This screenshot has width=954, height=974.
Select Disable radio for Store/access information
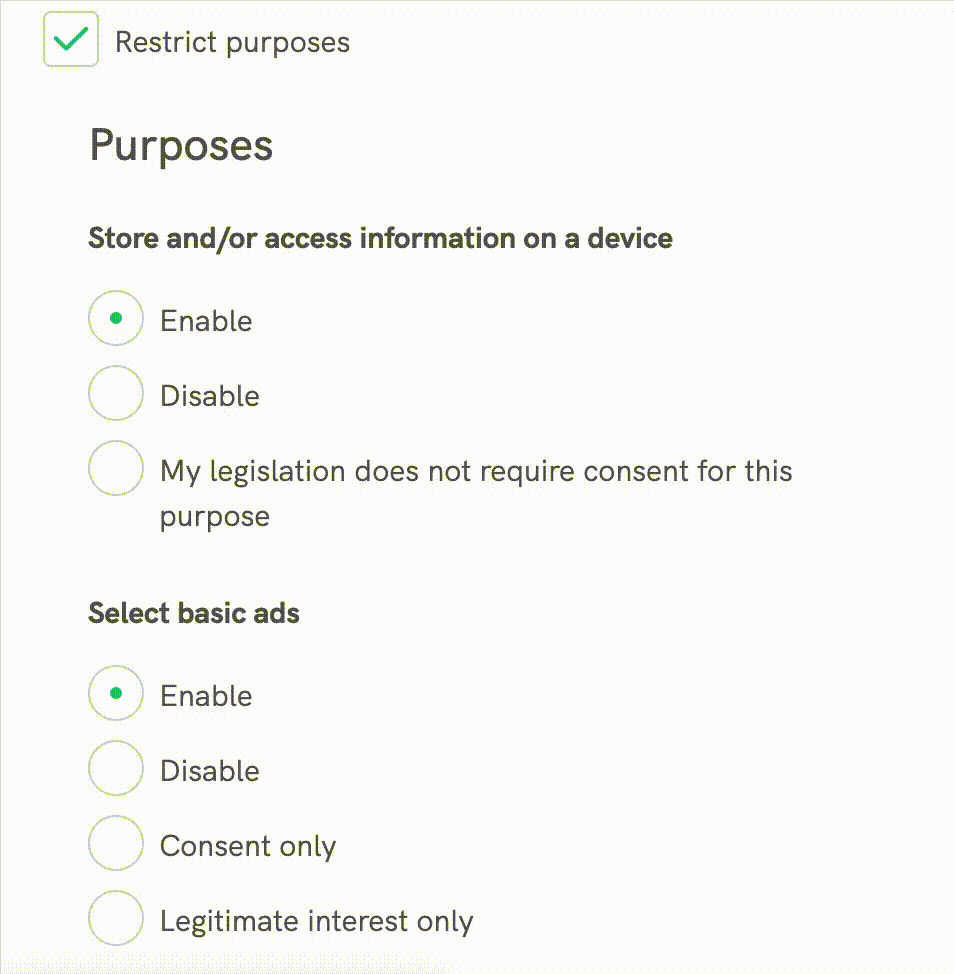pyautogui.click(x=116, y=394)
